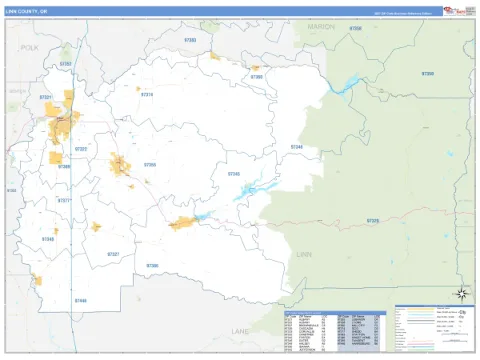Select ZIP code label 97350
480x360 pixels.
point(428,74)
